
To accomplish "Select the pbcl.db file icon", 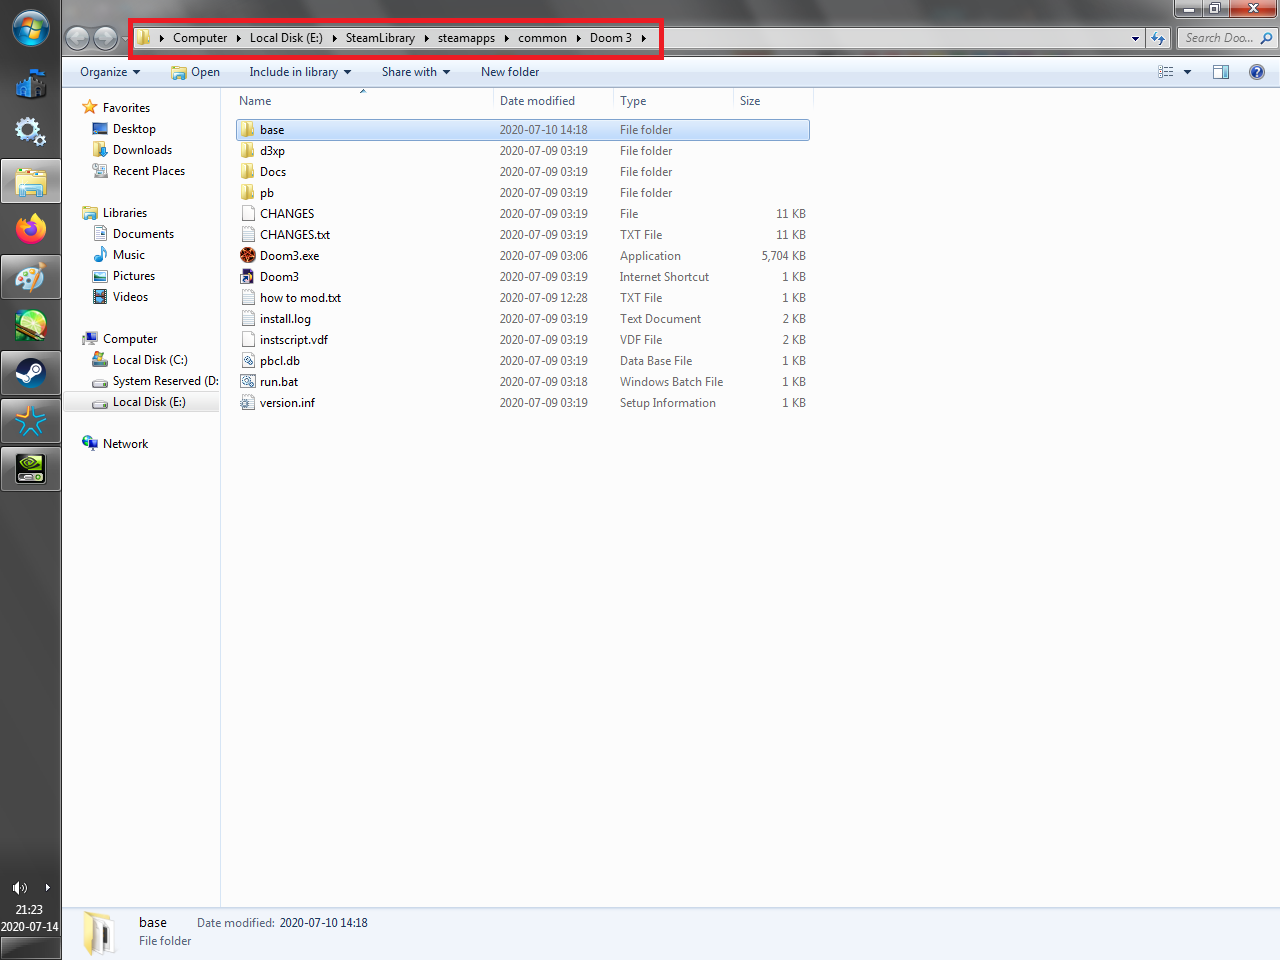I will point(248,361).
